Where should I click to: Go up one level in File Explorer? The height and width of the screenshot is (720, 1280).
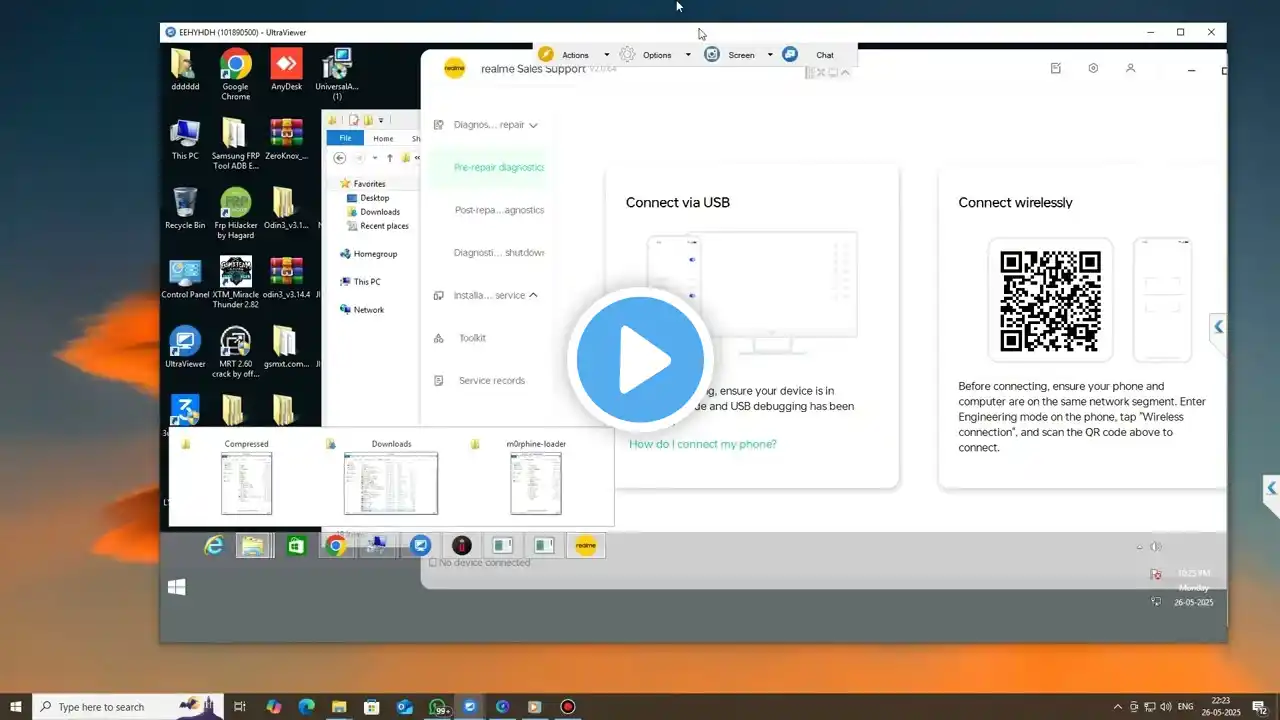[x=390, y=158]
